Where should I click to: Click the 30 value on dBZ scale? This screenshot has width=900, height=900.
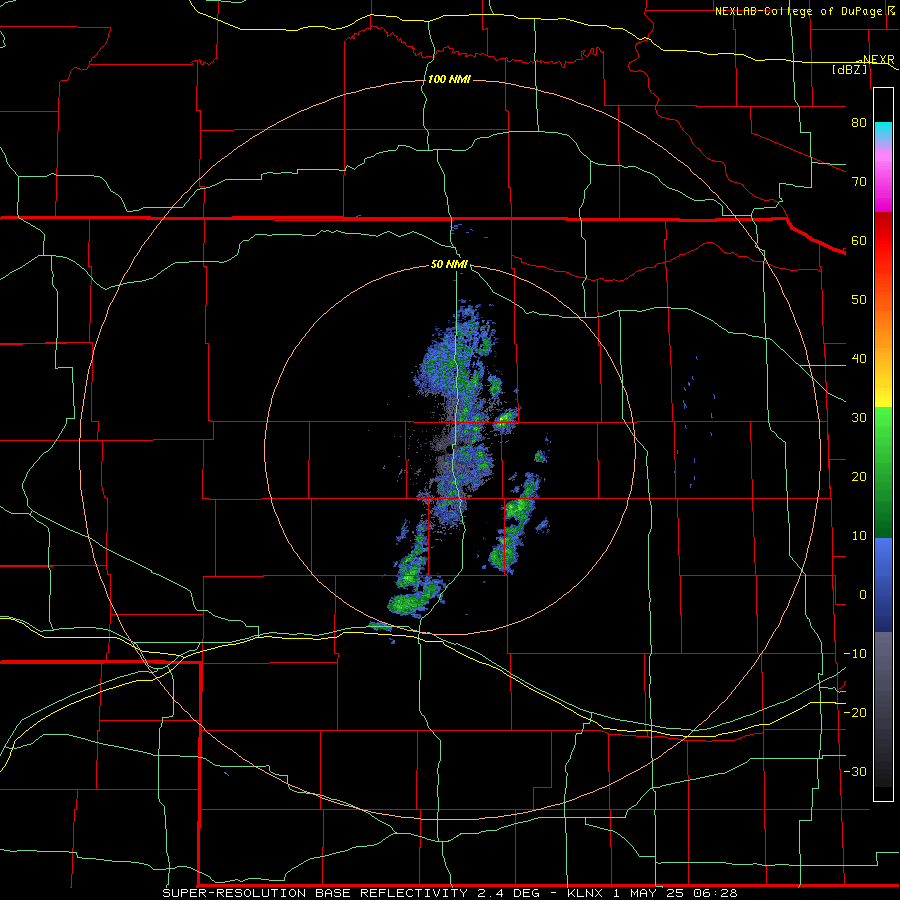pos(859,418)
